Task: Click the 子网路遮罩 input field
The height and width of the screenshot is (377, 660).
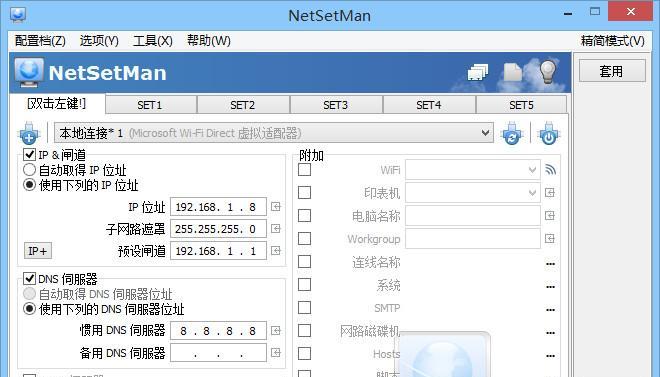Action: point(218,228)
